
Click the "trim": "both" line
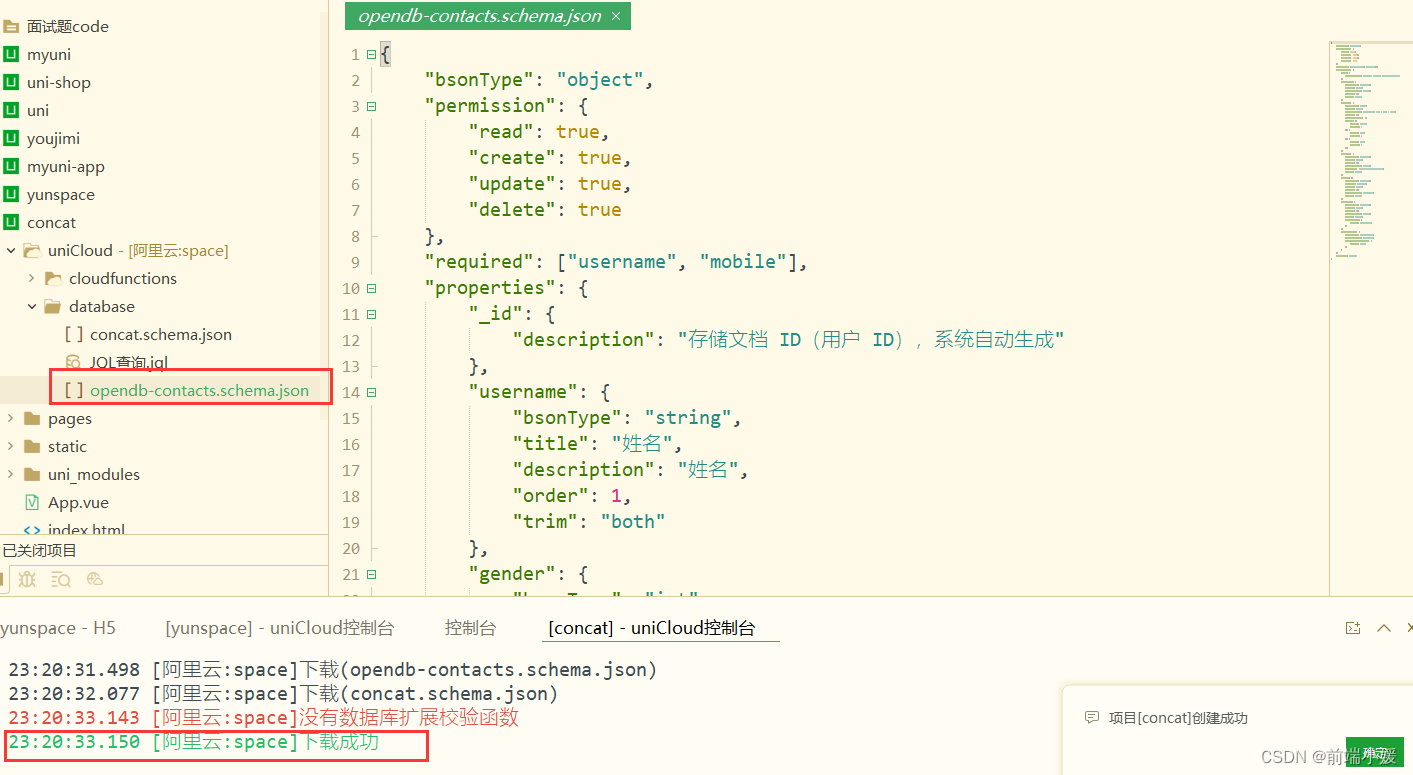588,522
